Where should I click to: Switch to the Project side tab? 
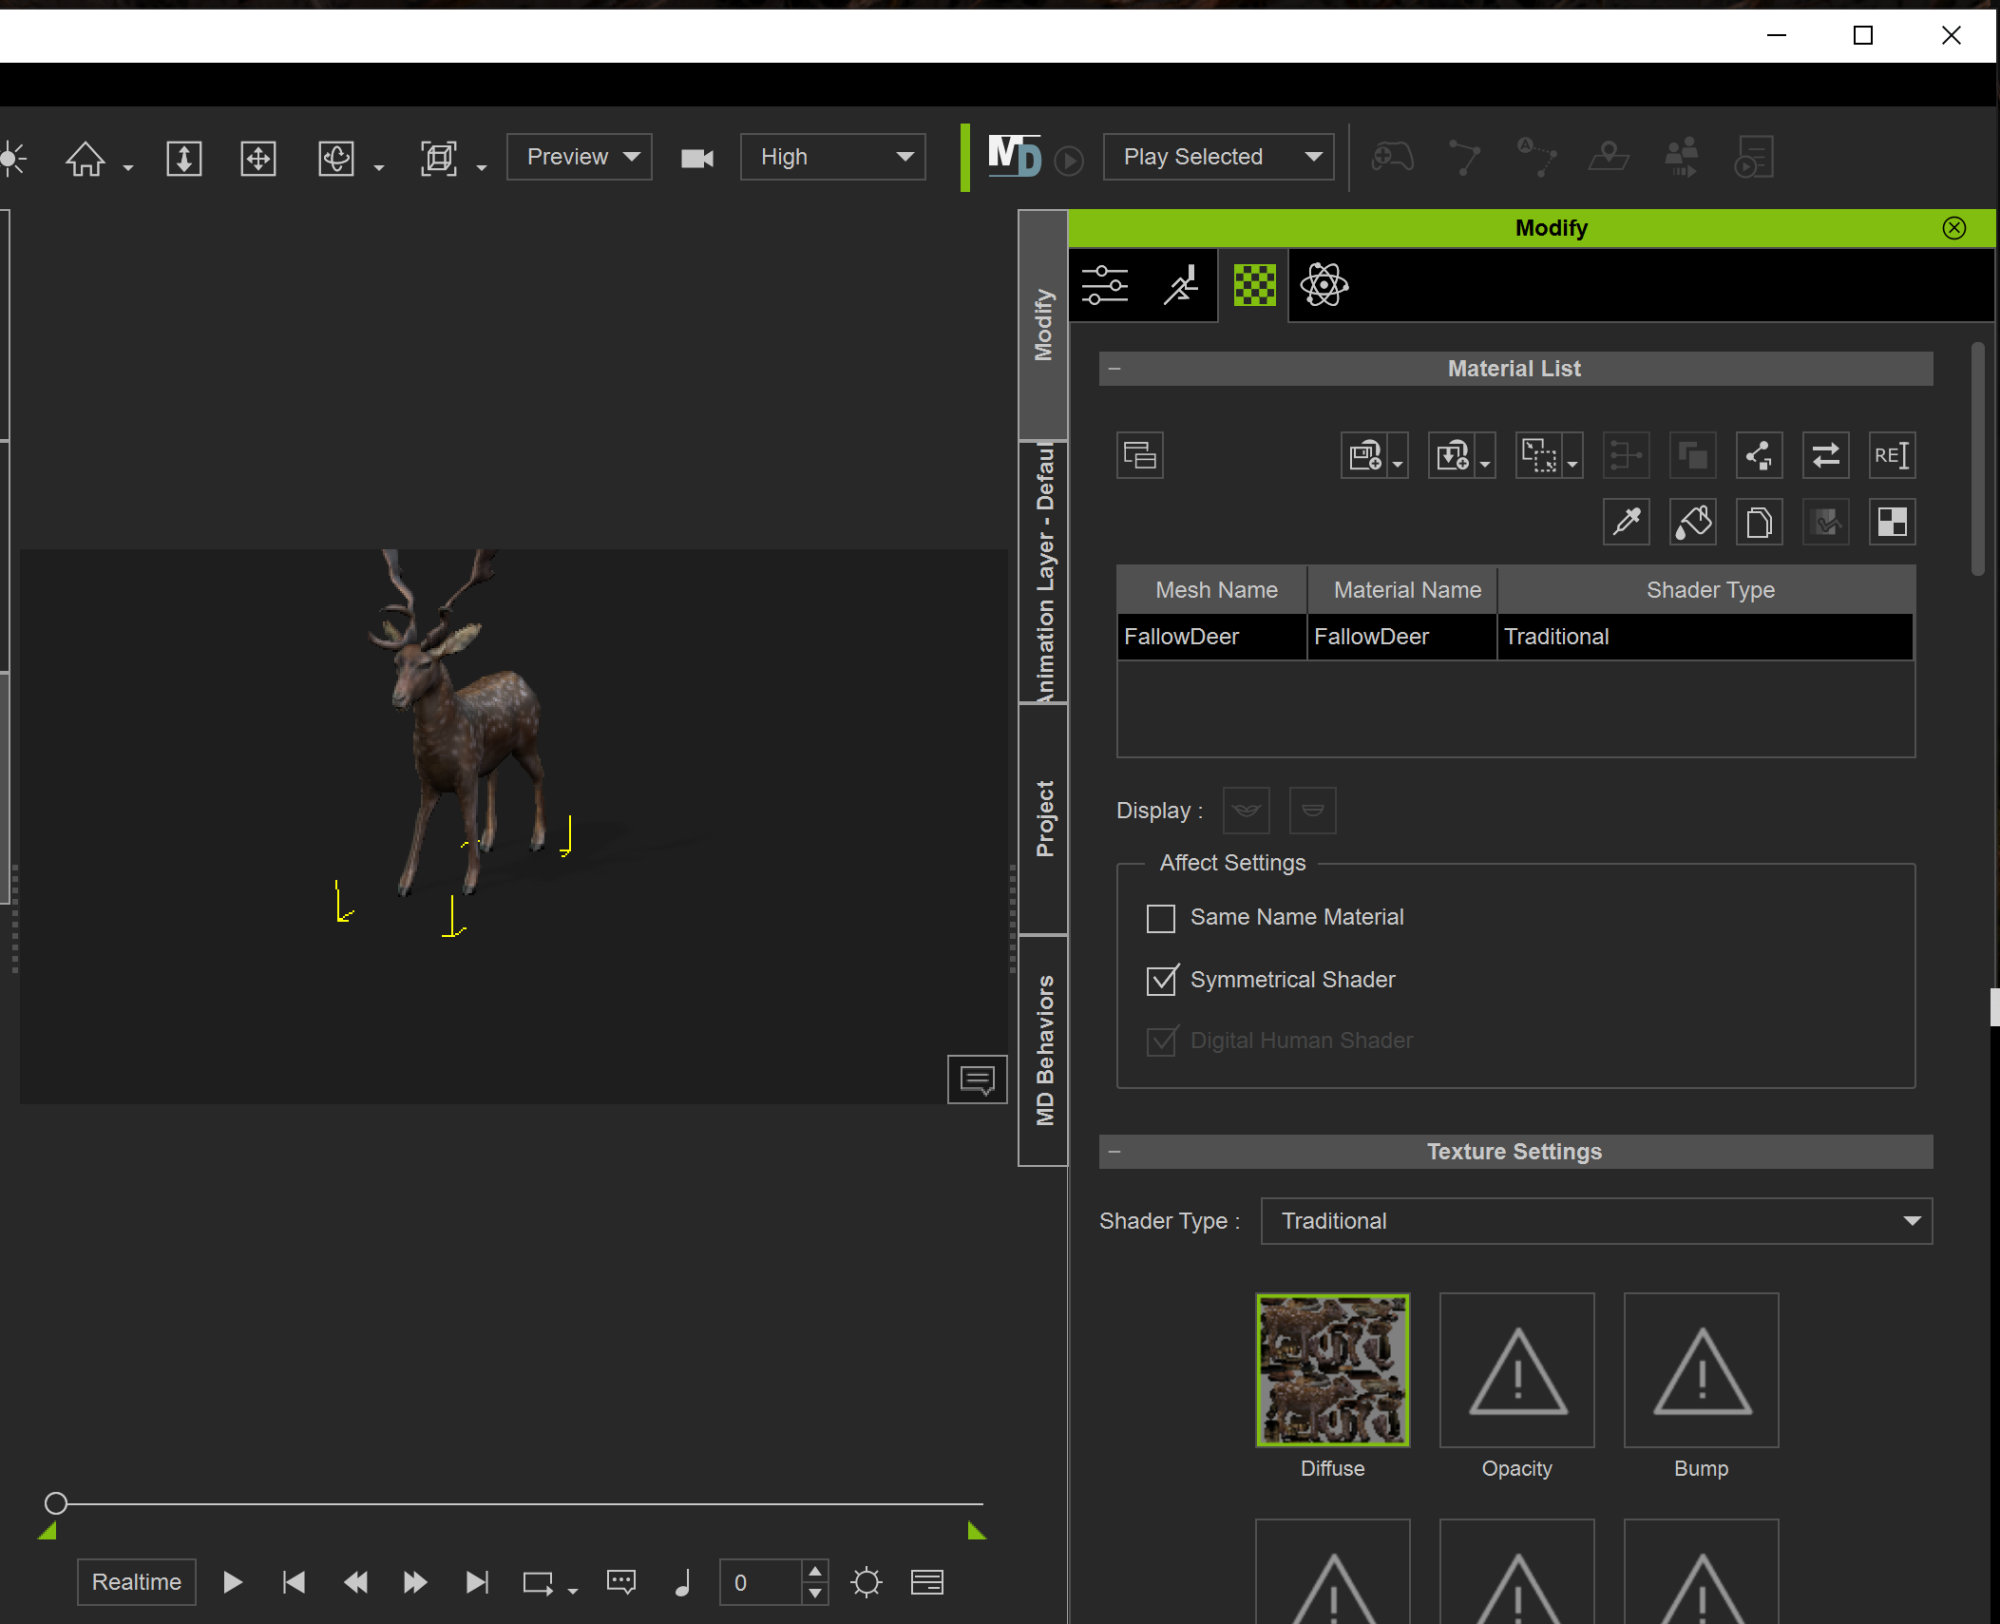pyautogui.click(x=1043, y=819)
